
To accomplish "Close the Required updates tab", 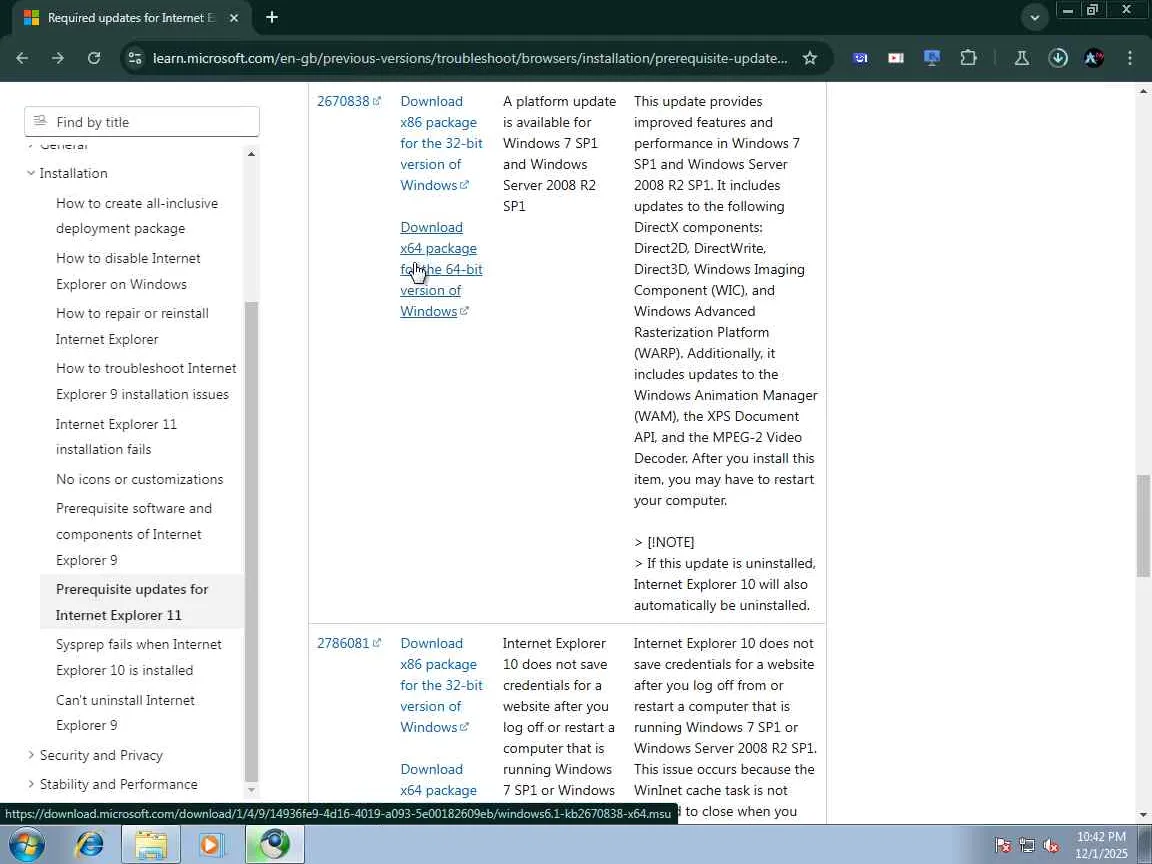I will (234, 18).
